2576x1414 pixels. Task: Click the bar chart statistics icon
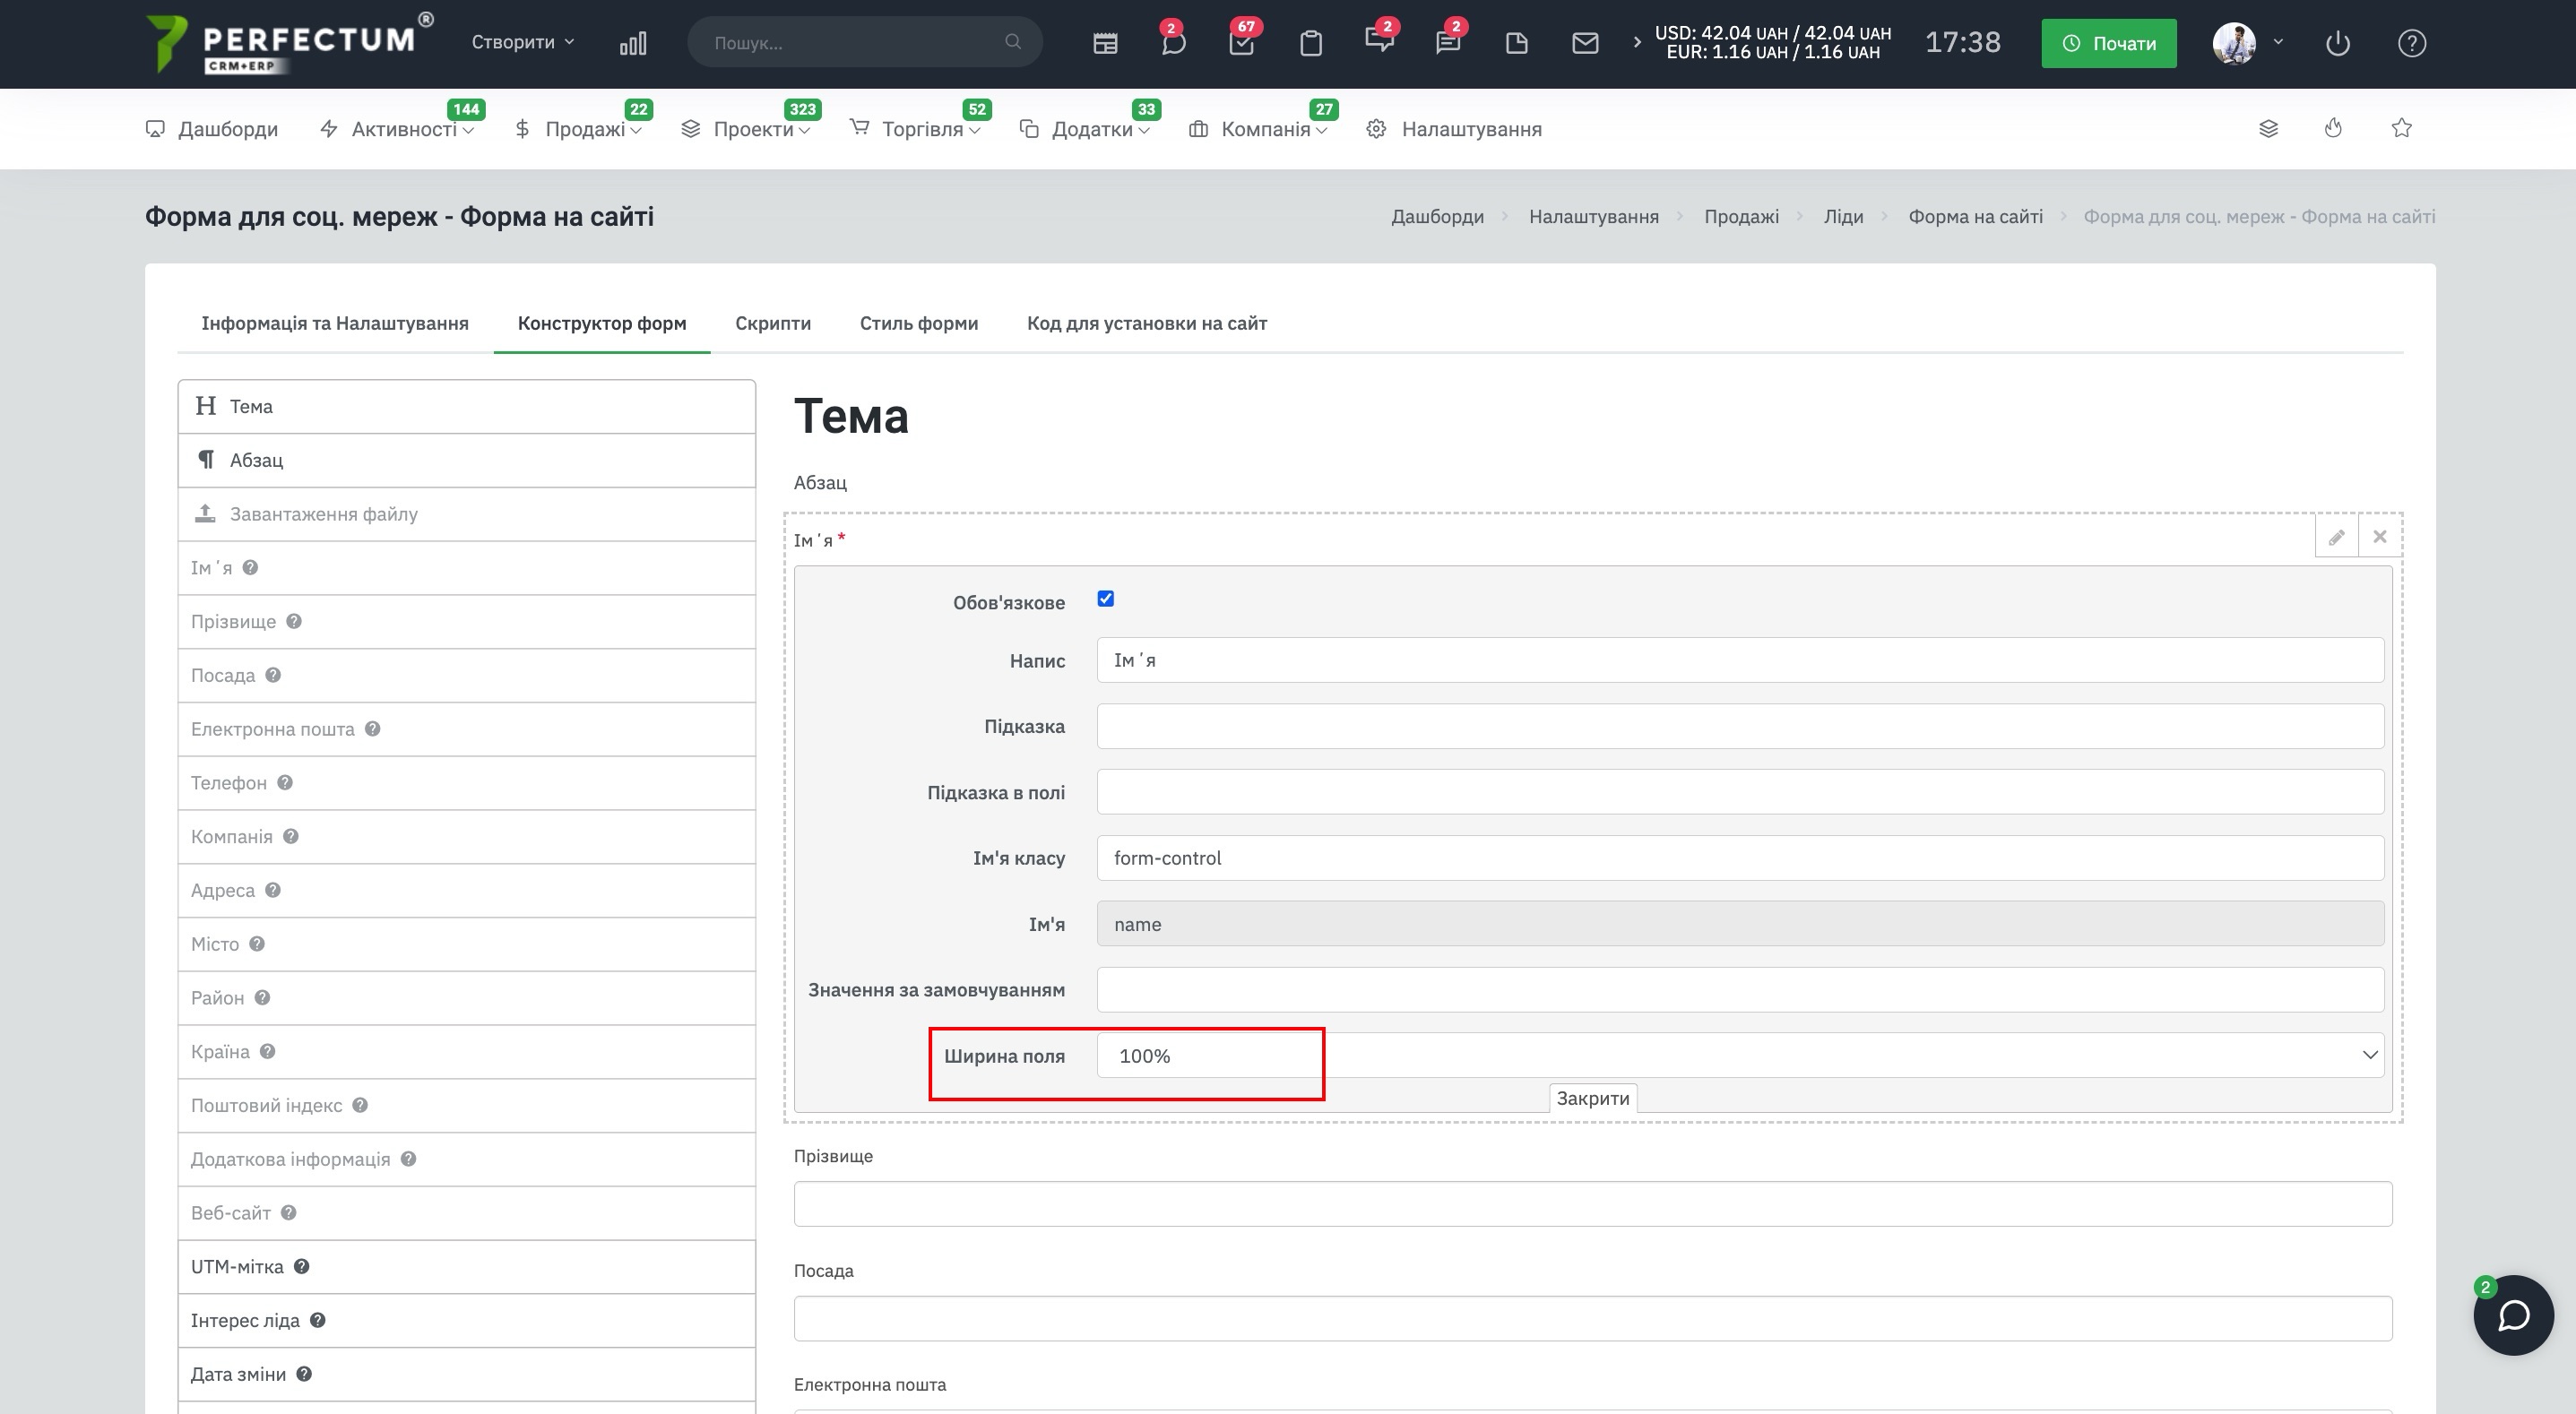(633, 43)
